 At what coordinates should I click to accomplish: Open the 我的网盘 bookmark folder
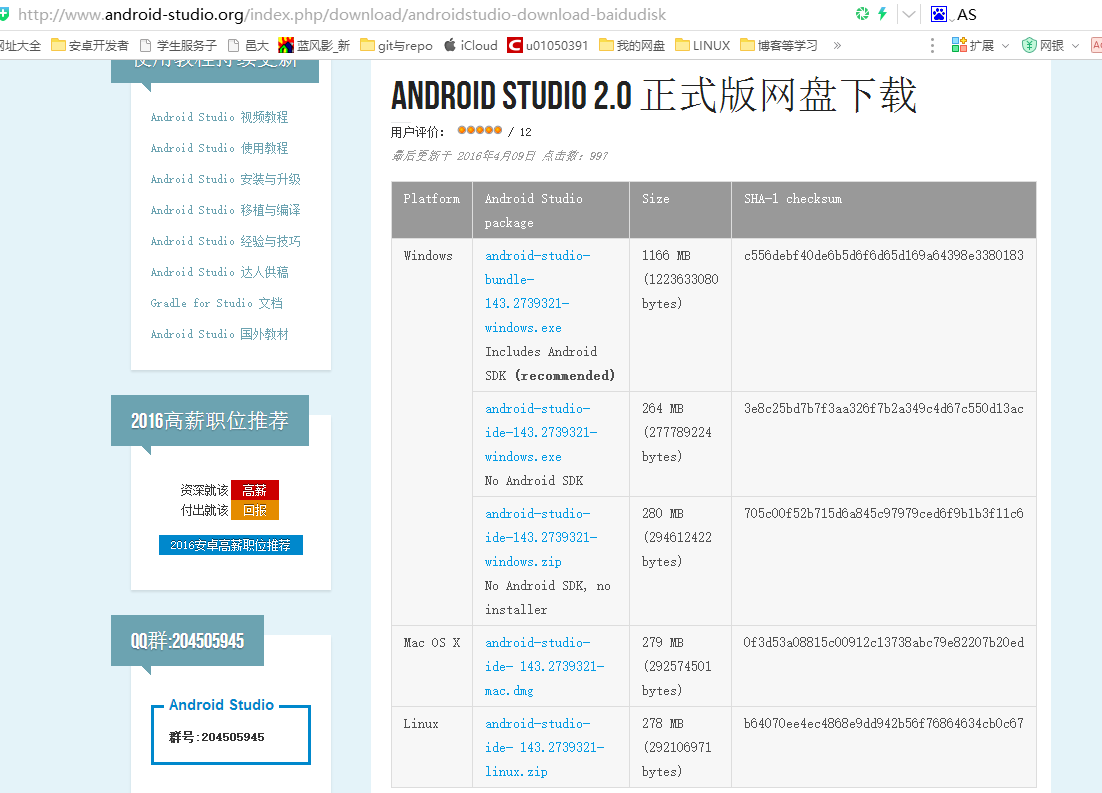click(632, 46)
